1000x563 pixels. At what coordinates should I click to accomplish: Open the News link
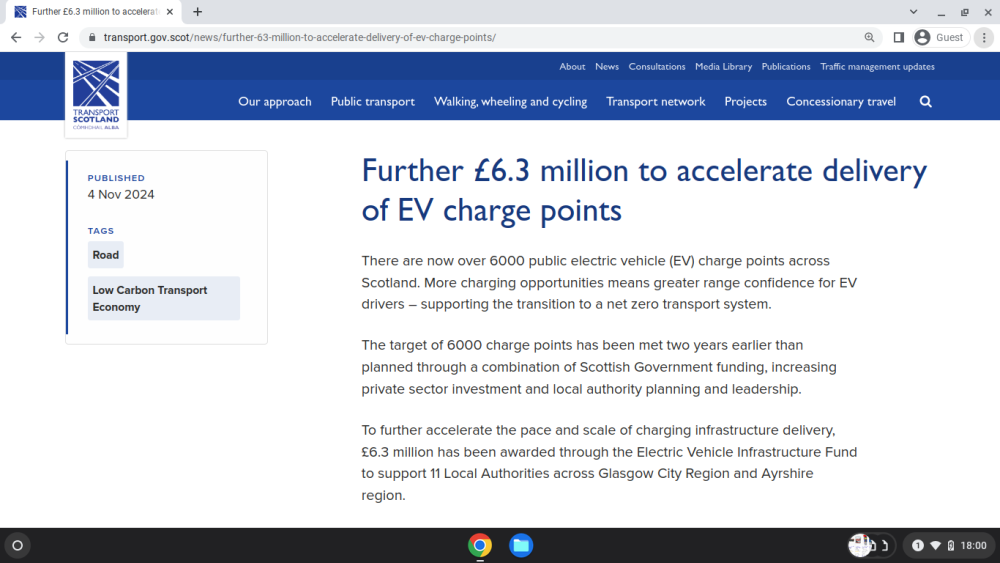coord(607,66)
